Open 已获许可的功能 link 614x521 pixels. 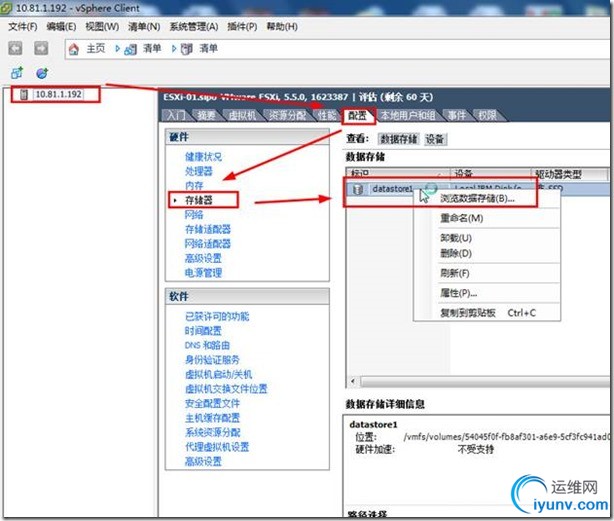[217, 316]
